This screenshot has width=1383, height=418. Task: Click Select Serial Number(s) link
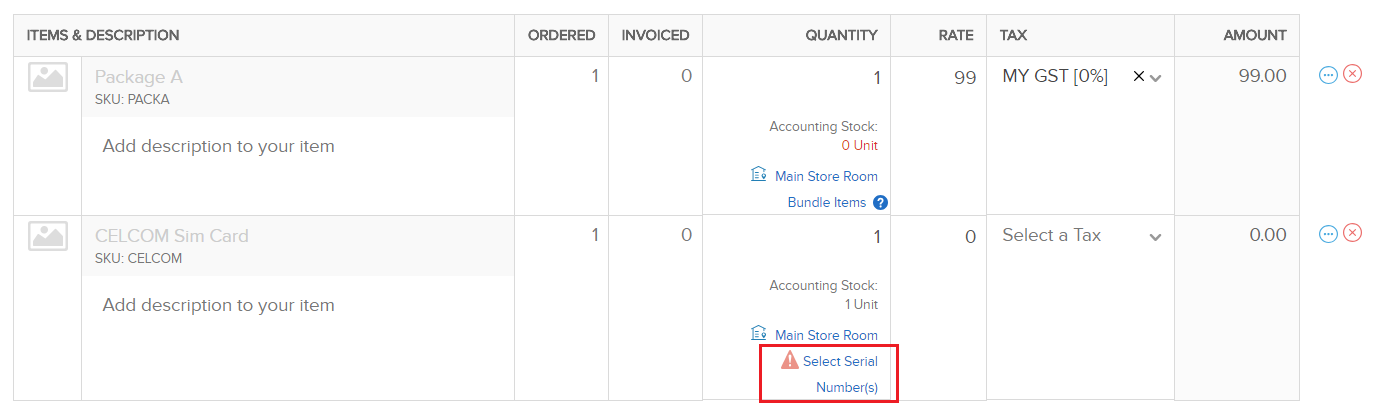coord(840,362)
